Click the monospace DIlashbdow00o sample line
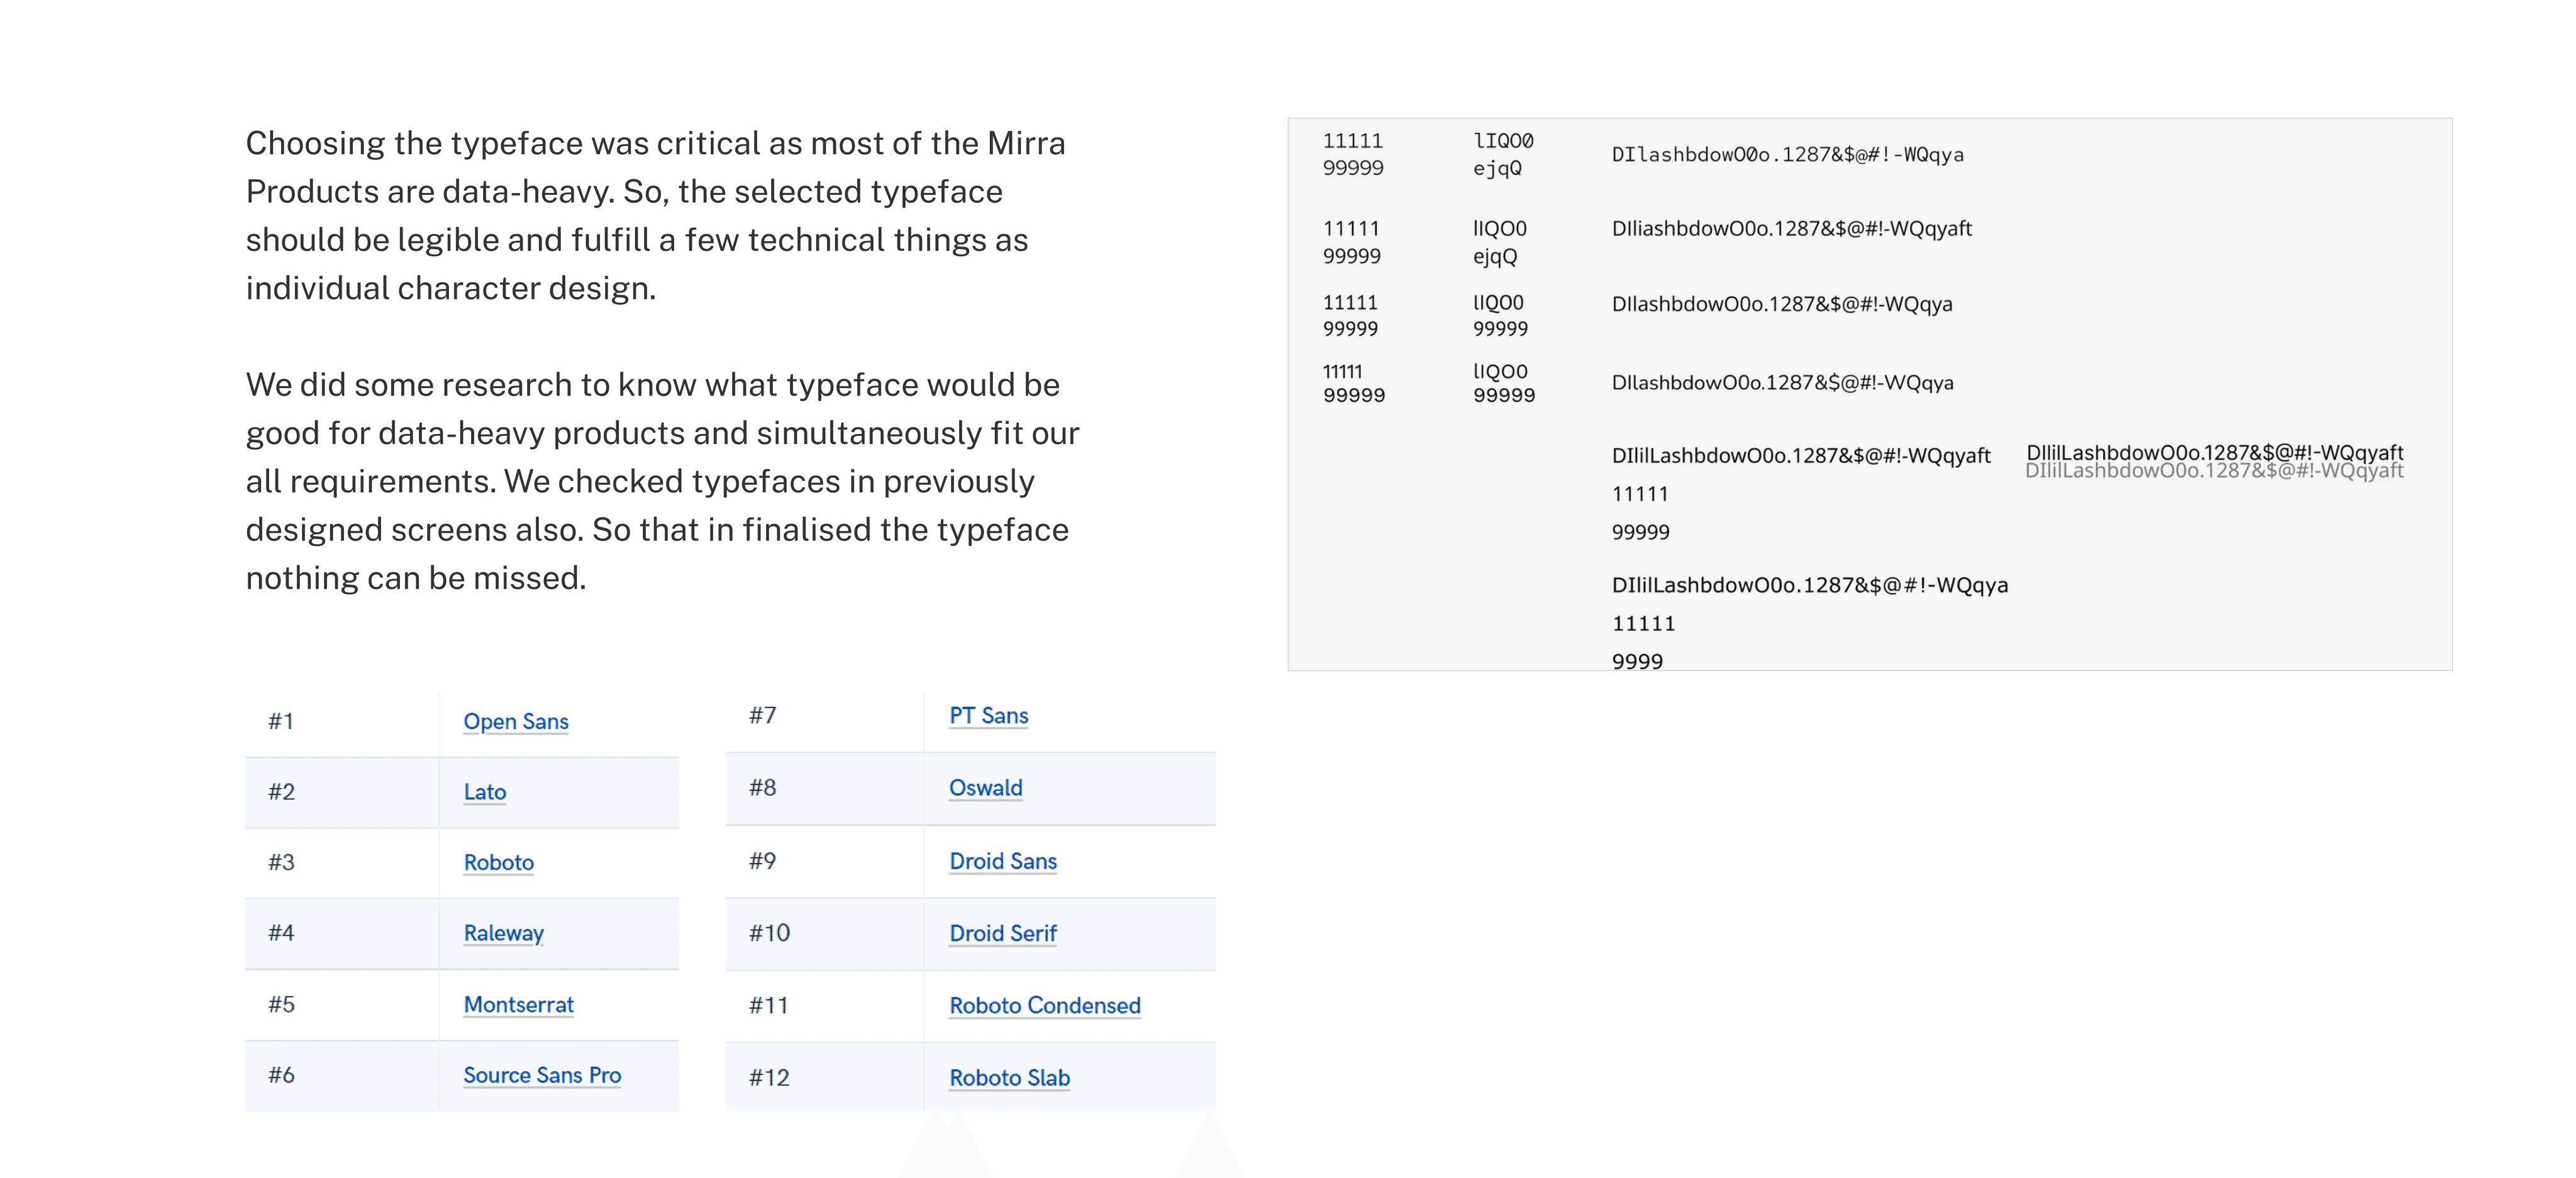Screen dimensions: 2576x1178 tap(1787, 154)
